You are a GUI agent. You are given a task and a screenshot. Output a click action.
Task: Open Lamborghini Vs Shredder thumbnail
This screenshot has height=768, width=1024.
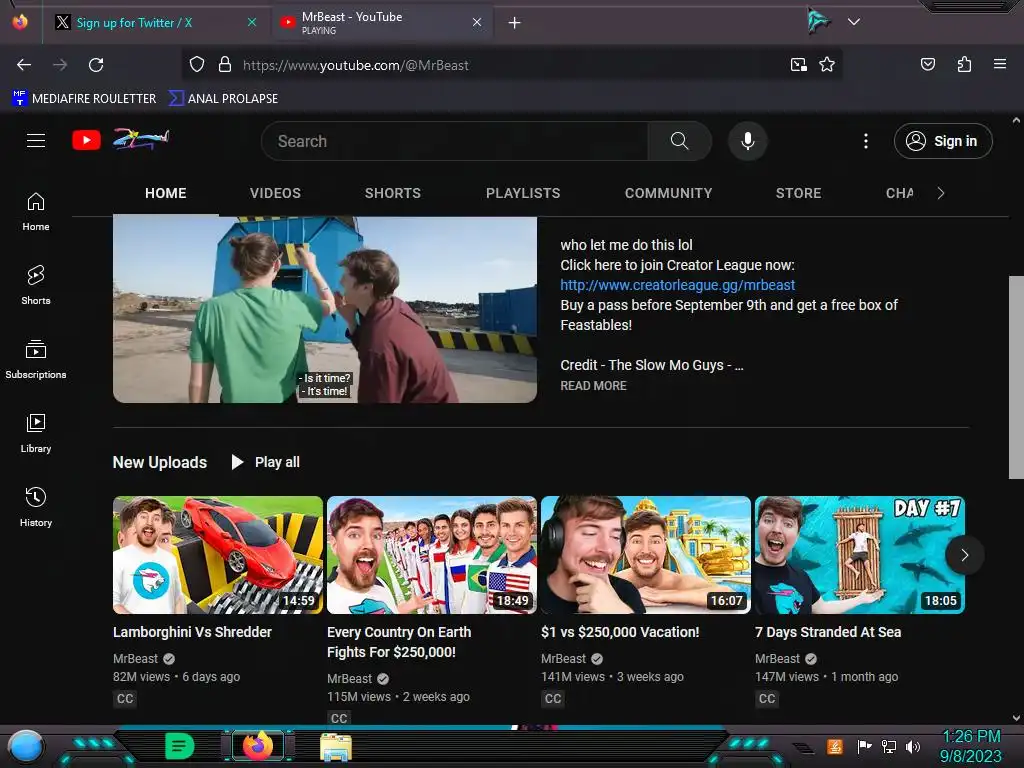click(x=217, y=555)
